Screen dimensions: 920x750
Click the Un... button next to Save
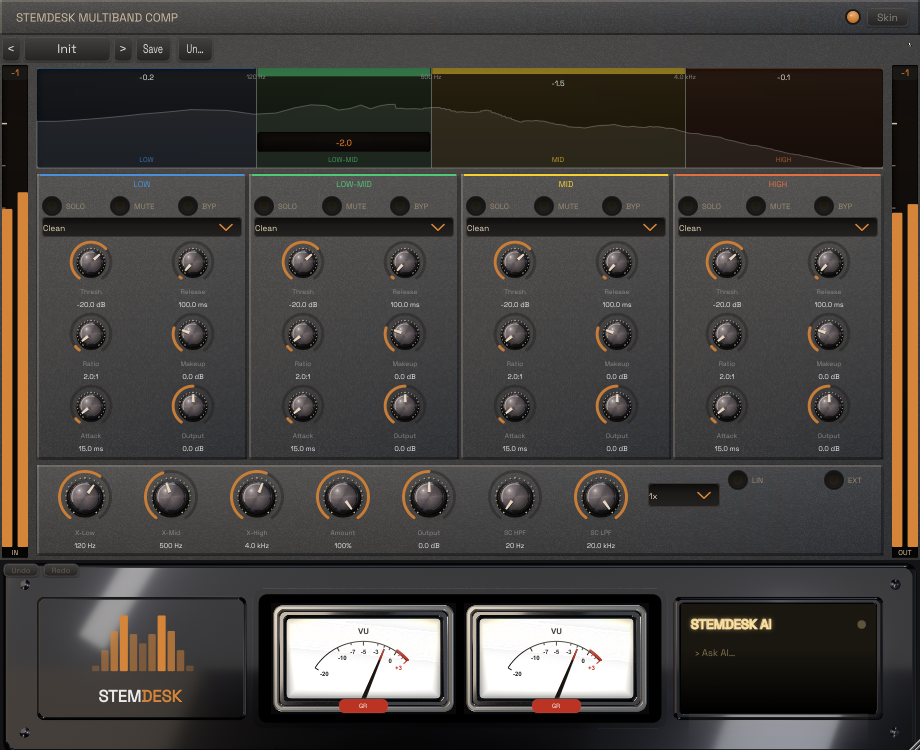[195, 49]
